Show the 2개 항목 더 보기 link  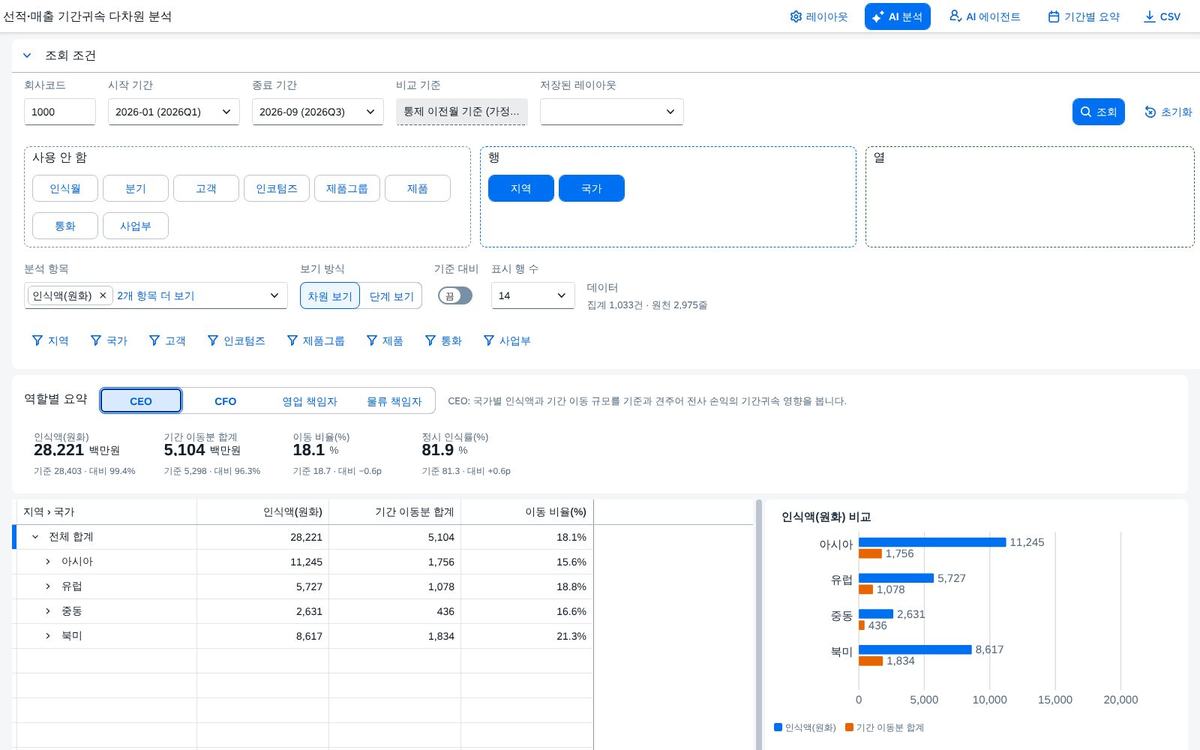click(156, 296)
